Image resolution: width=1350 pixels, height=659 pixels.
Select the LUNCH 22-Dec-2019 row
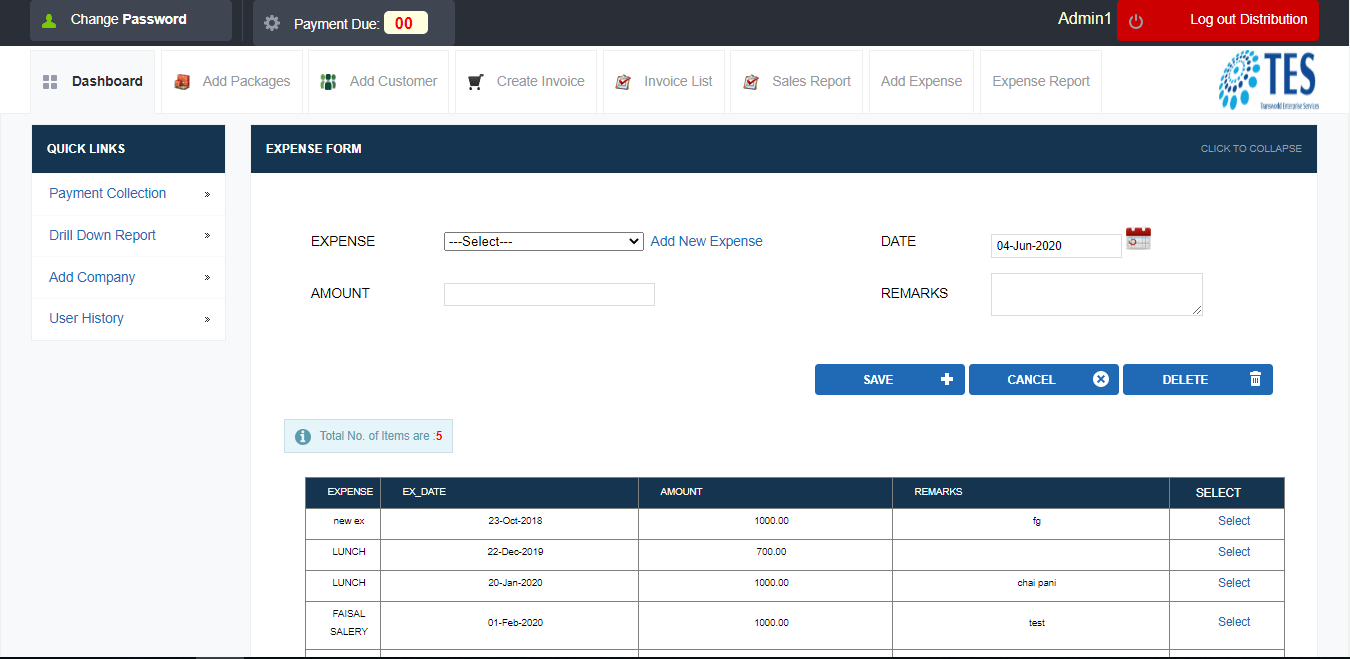1234,552
